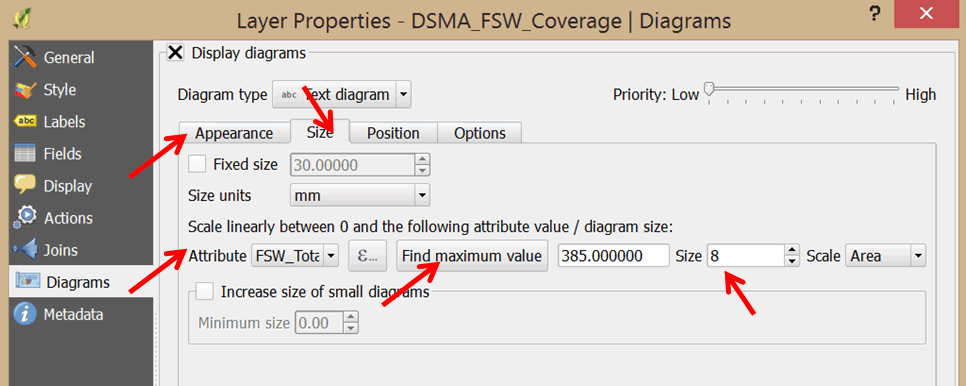The height and width of the screenshot is (386, 966).
Task: Select the Labels abc icon
Action: [x=25, y=122]
